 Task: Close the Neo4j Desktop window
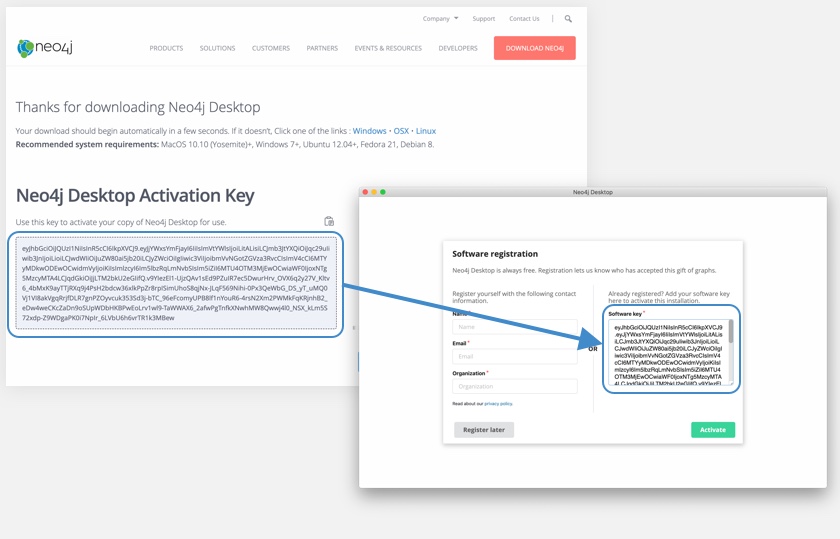tap(365, 192)
